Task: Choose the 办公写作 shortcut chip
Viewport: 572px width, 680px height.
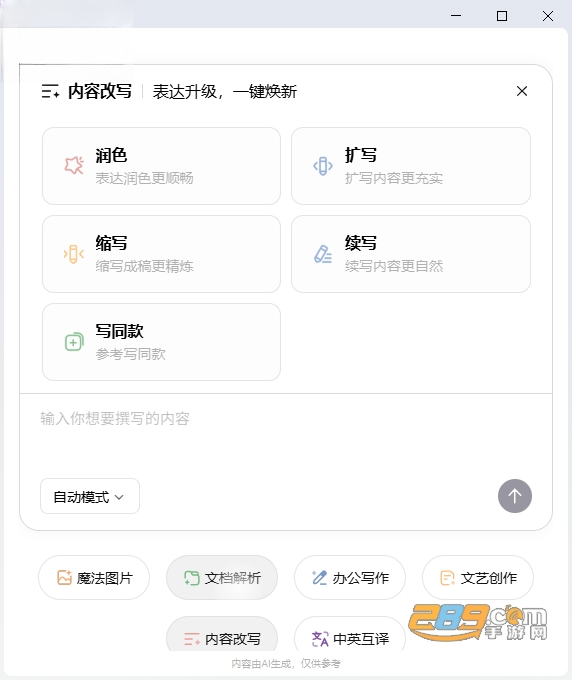Action: click(x=350, y=578)
